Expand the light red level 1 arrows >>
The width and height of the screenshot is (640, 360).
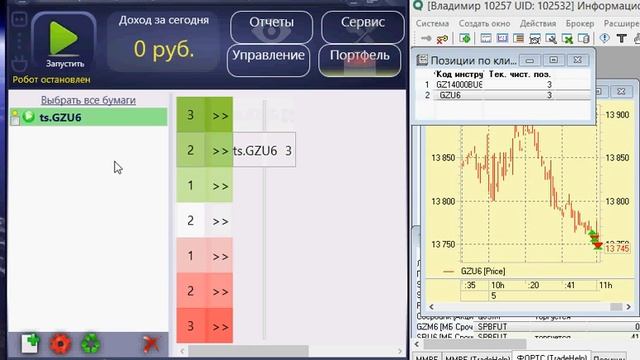coord(219,257)
